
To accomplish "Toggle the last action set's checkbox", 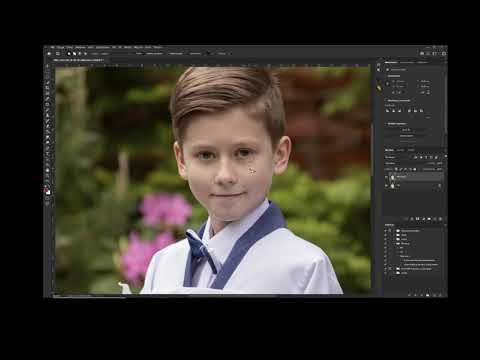I will coord(385,273).
